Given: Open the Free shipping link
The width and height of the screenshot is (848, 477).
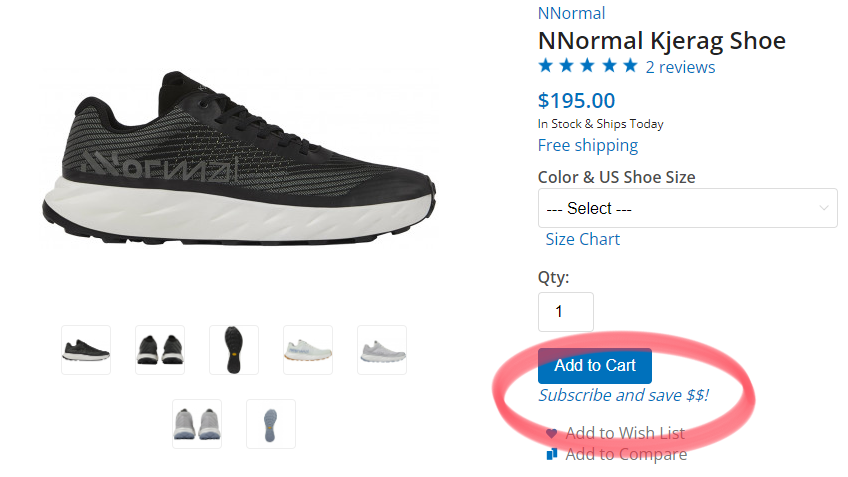Looking at the screenshot, I should [587, 145].
